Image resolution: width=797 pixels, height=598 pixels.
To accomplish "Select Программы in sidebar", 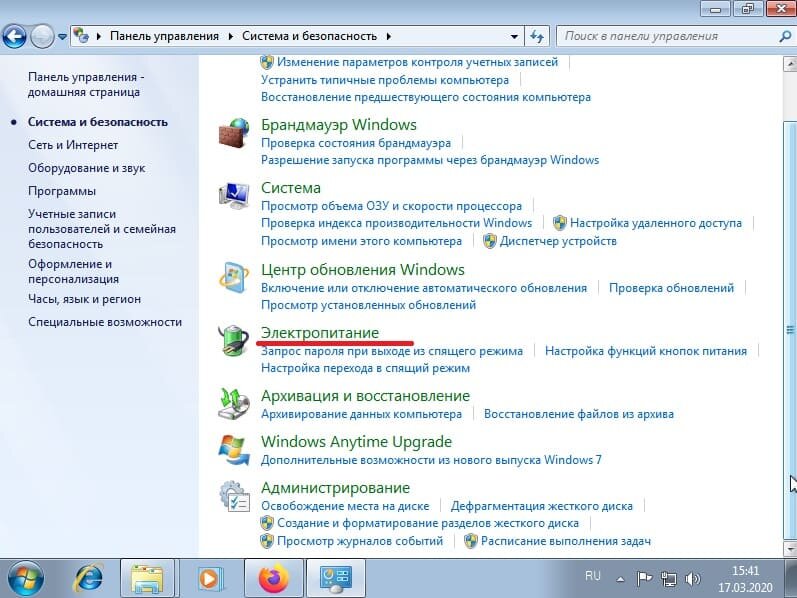I will pyautogui.click(x=62, y=191).
